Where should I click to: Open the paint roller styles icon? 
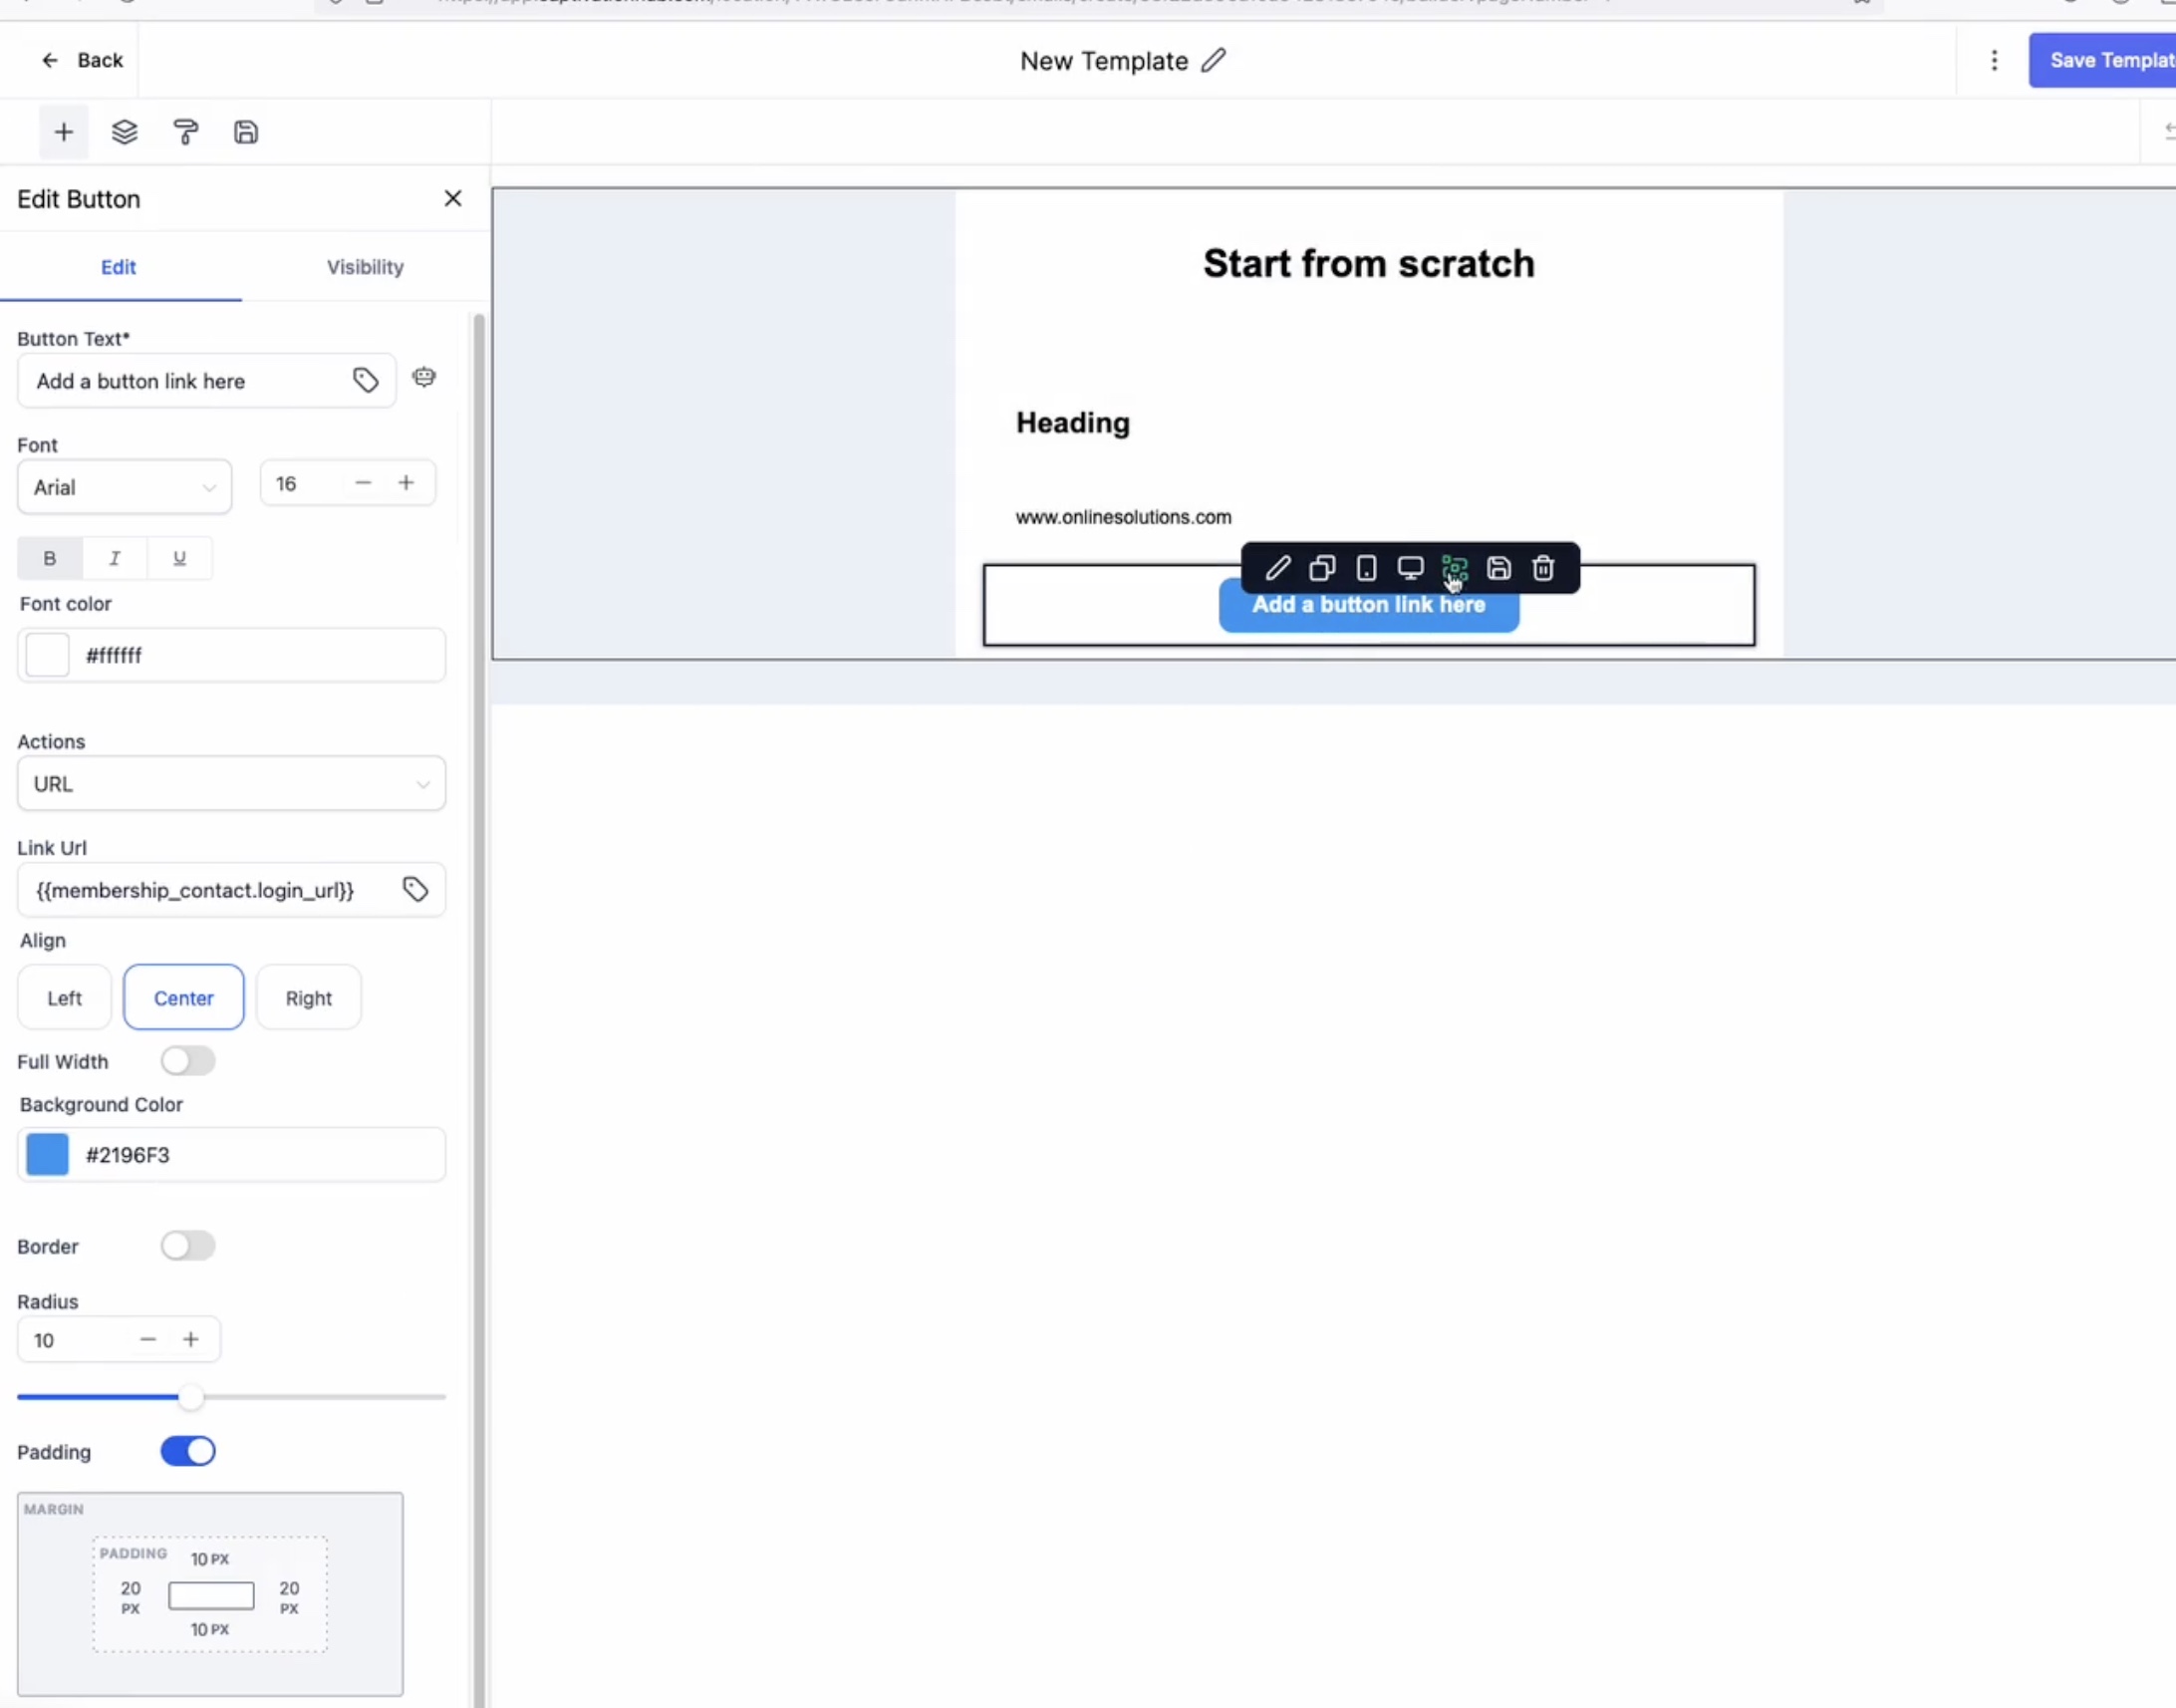click(186, 132)
